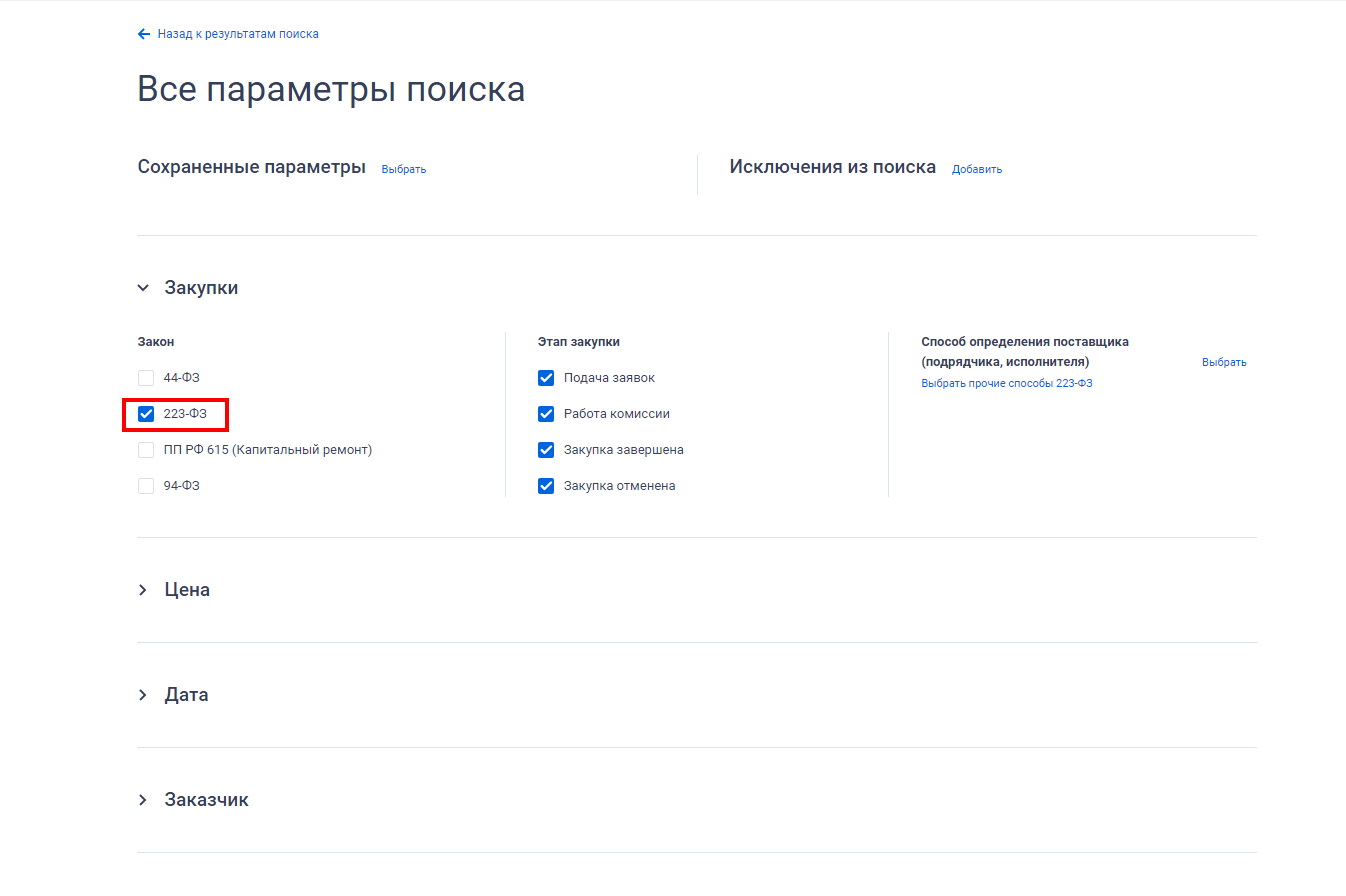Image resolution: width=1346 pixels, height=896 pixels.
Task: Click Выбрать for Способ определения поставщика
Action: [1224, 362]
